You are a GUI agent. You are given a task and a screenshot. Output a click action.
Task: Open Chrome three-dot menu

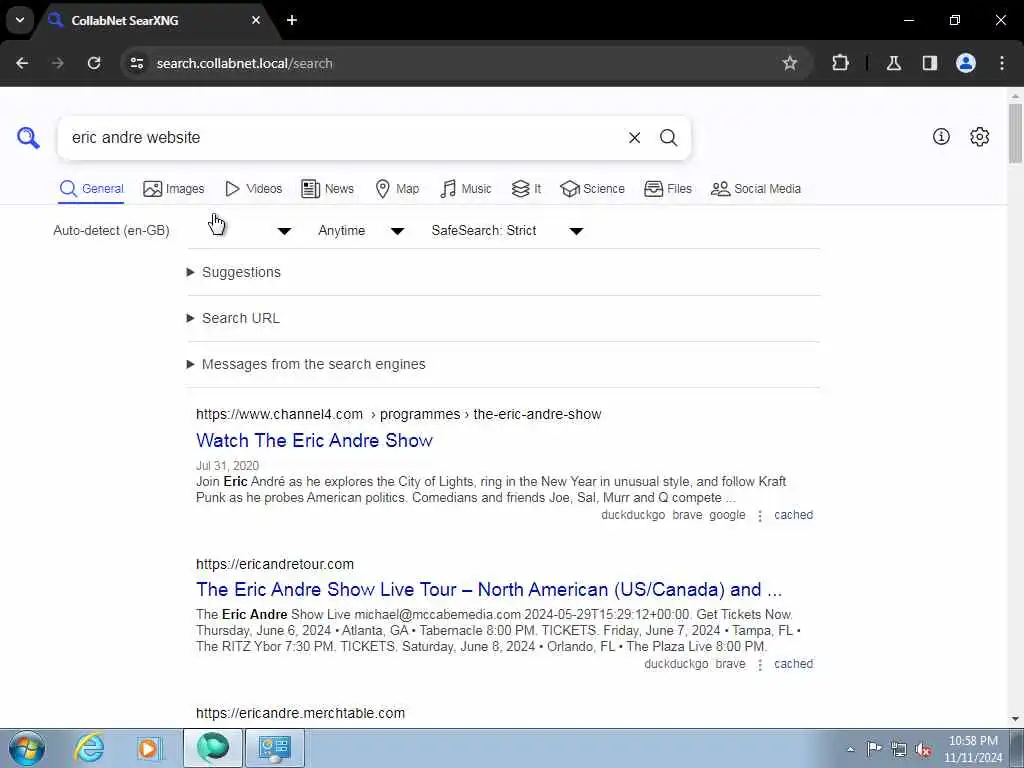[x=1002, y=63]
